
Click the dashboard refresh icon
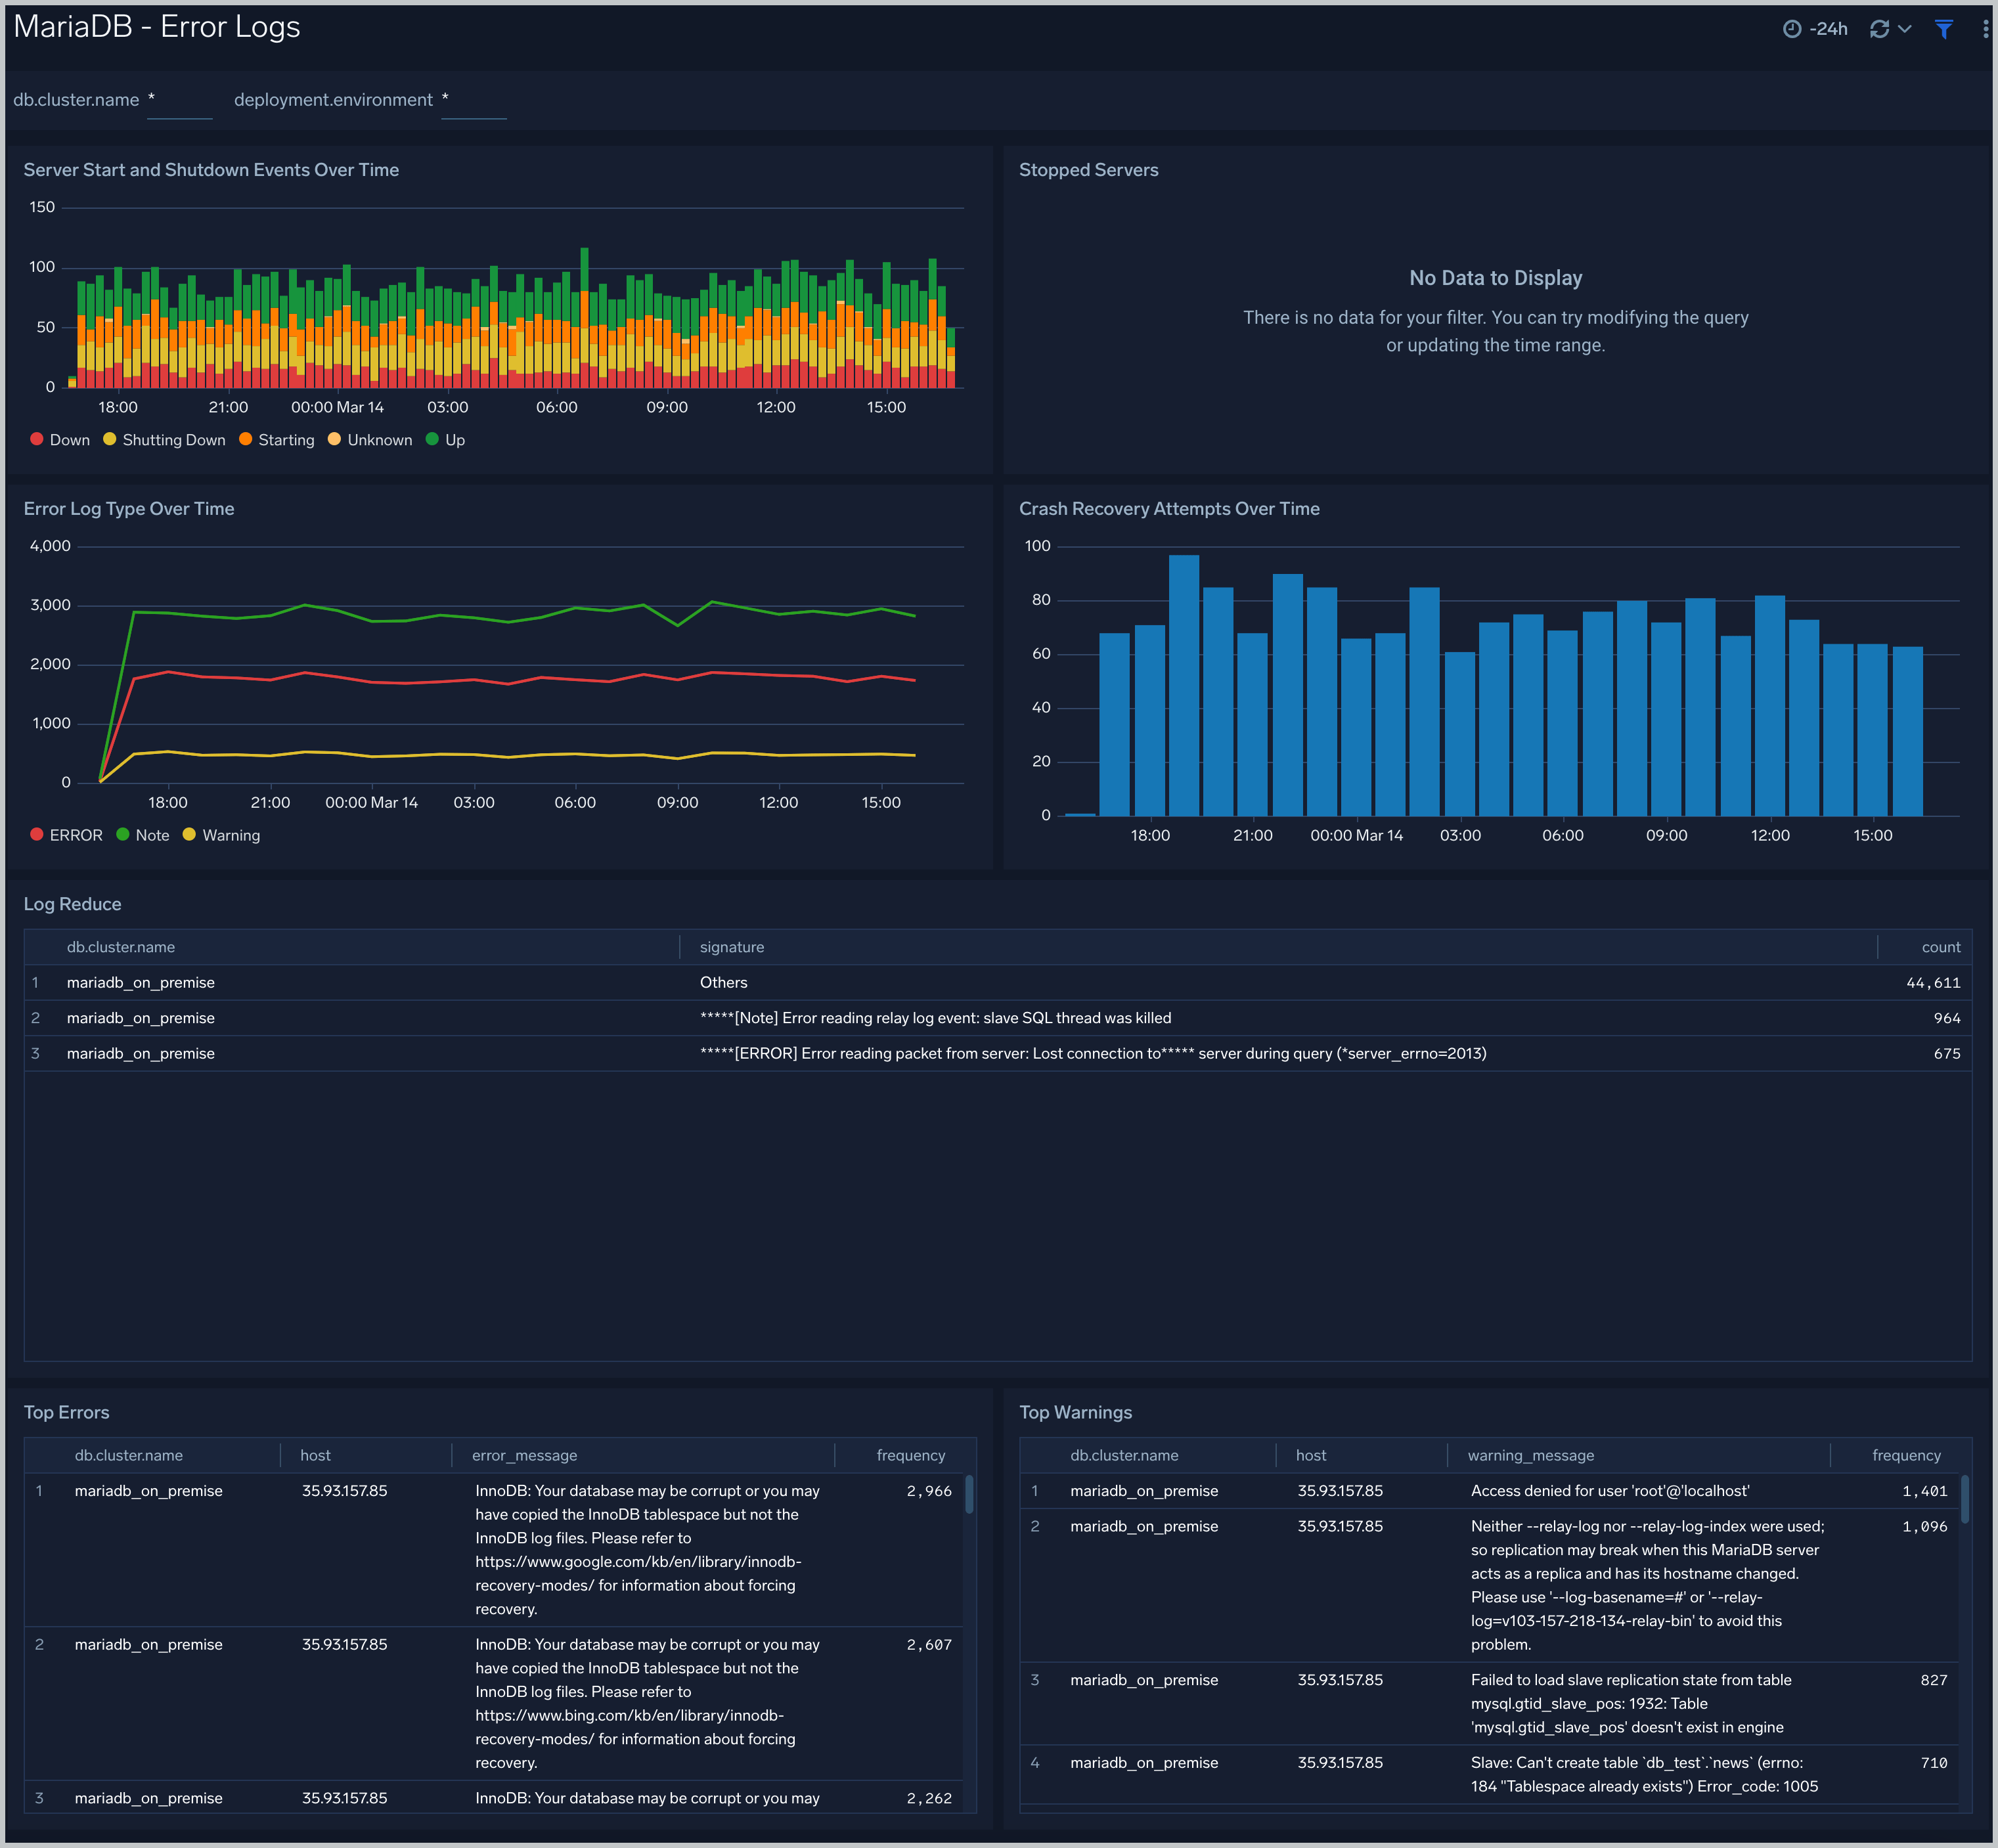click(x=1879, y=29)
